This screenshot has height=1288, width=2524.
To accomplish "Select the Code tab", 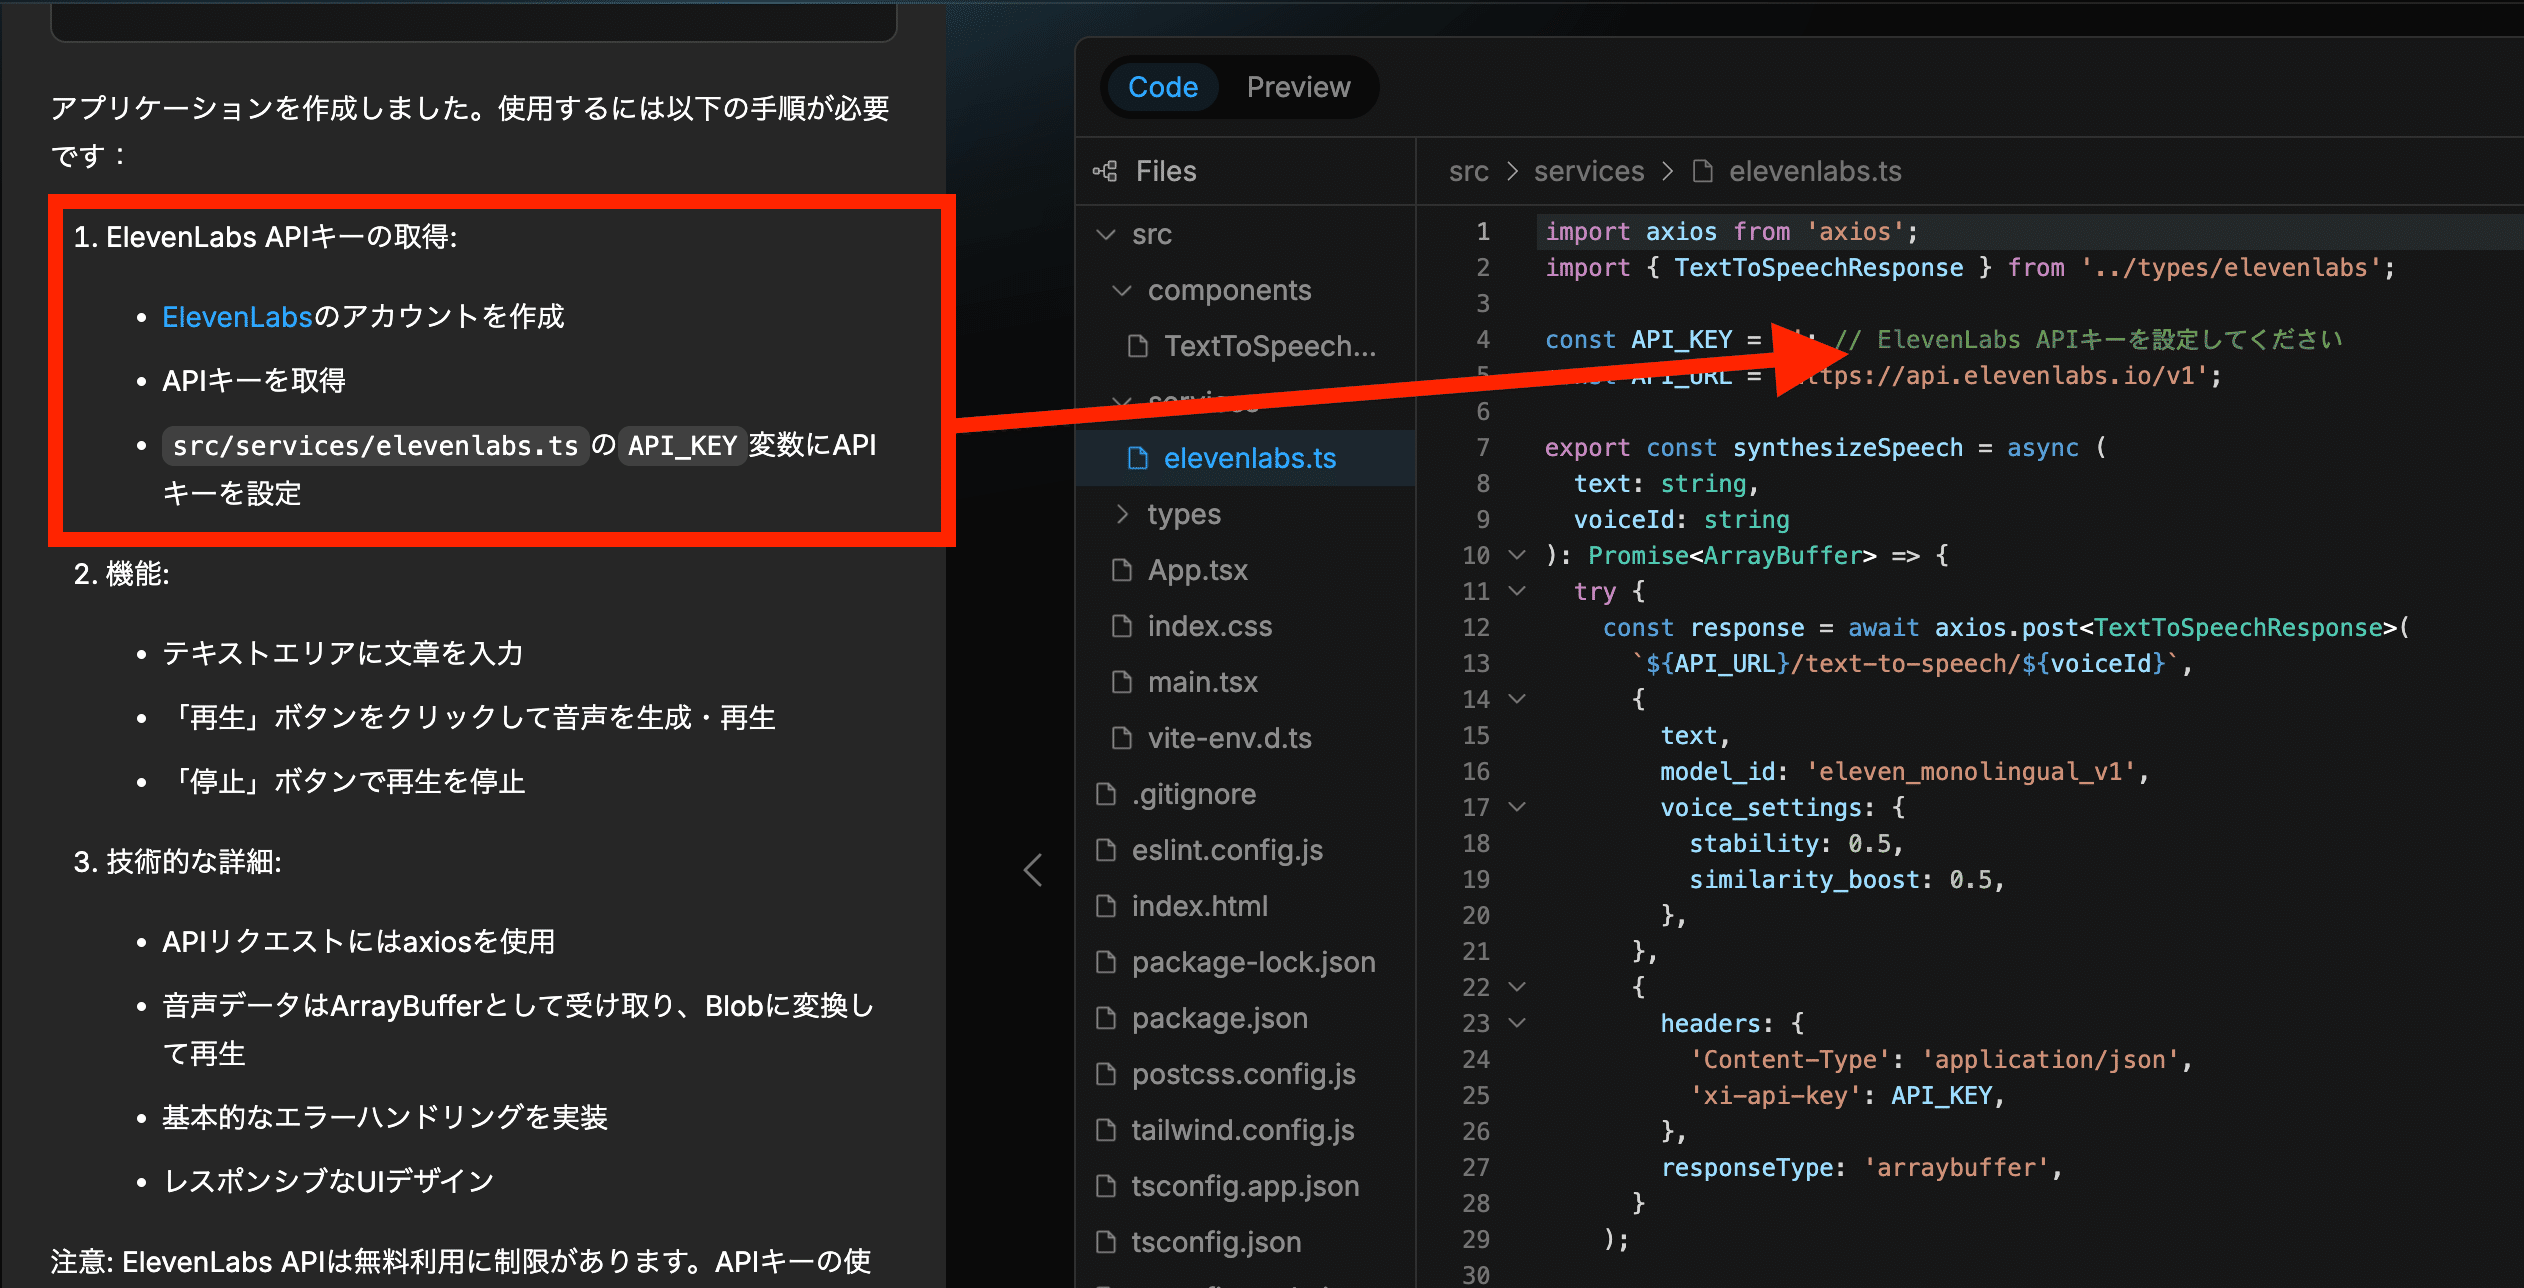I will point(1162,87).
